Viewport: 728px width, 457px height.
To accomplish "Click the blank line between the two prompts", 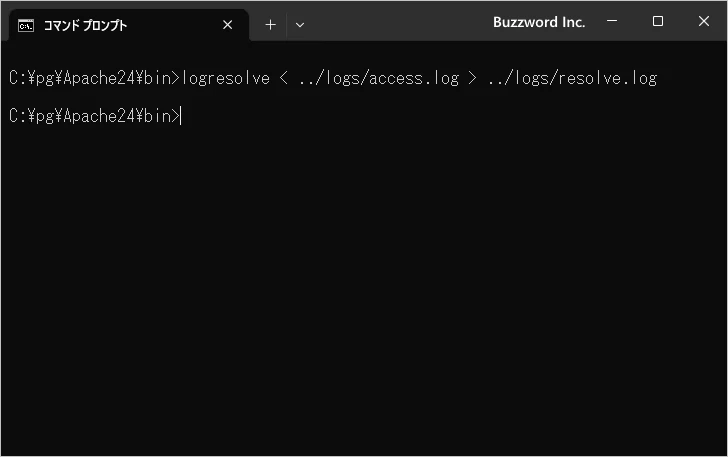I will (x=300, y=97).
